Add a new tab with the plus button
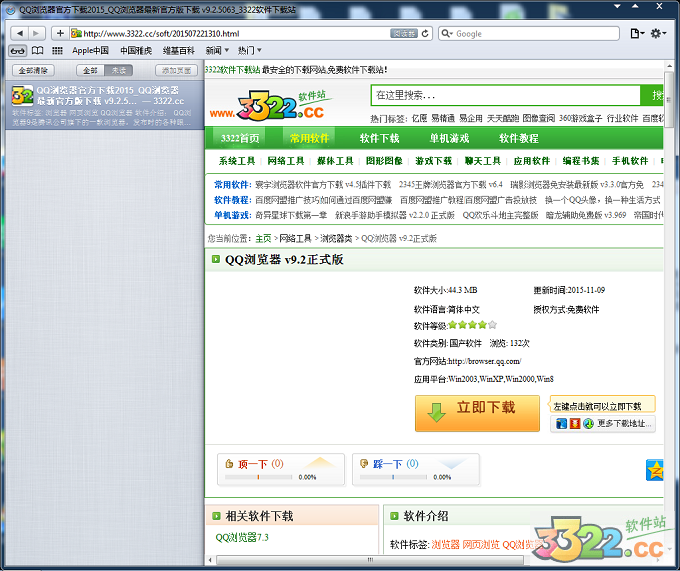The width and height of the screenshot is (680, 571). pos(60,33)
